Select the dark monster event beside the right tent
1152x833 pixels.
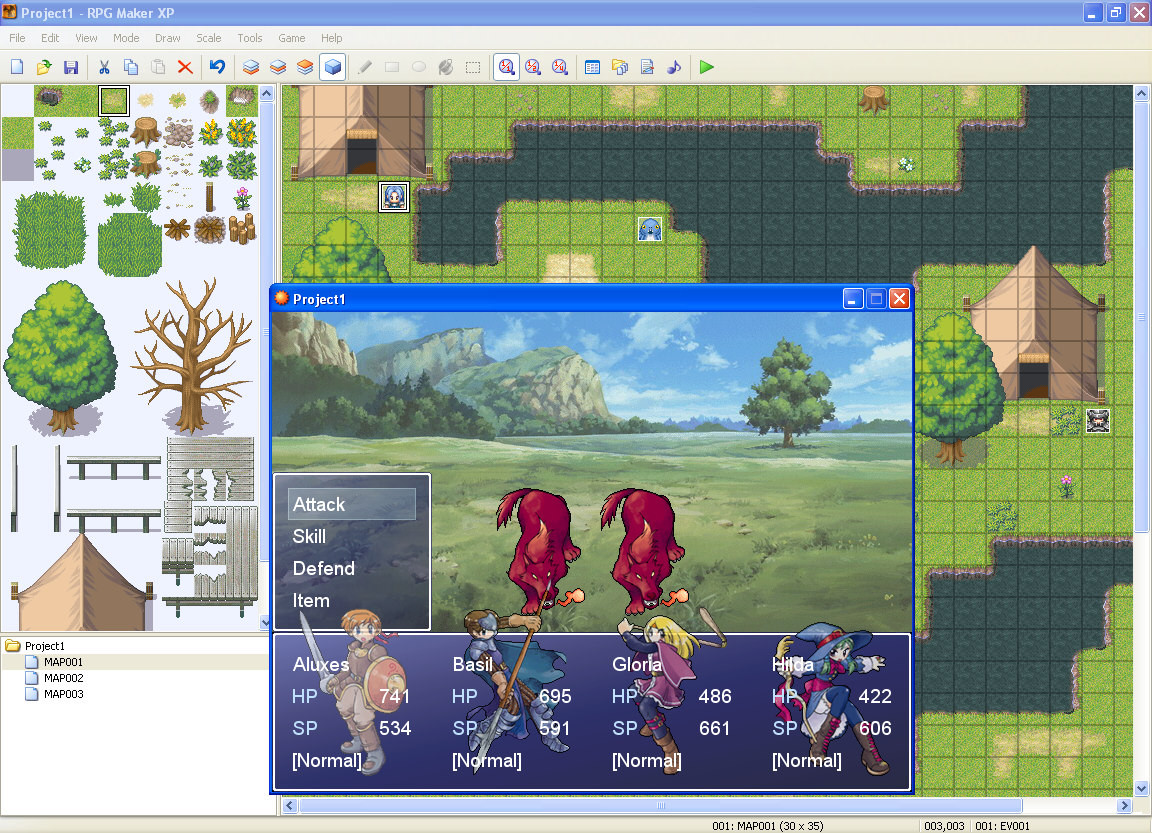pos(1098,421)
